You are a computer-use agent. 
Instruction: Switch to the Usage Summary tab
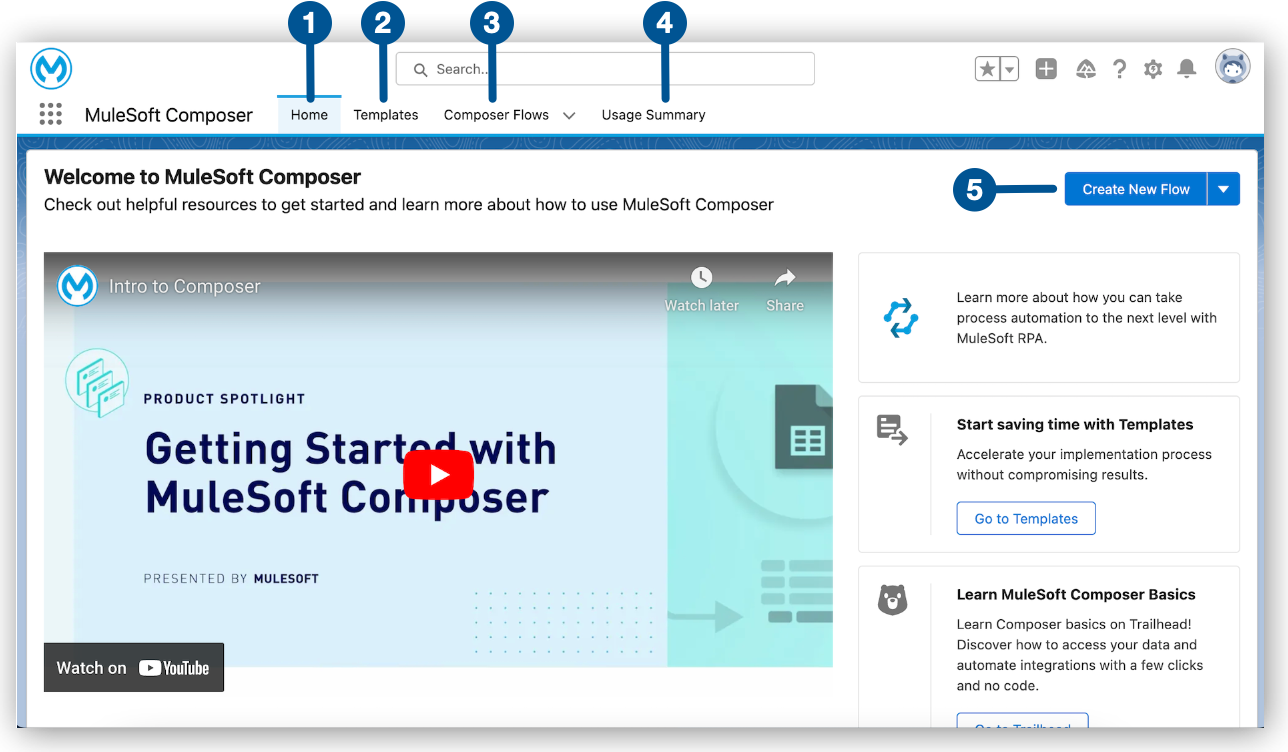point(653,114)
